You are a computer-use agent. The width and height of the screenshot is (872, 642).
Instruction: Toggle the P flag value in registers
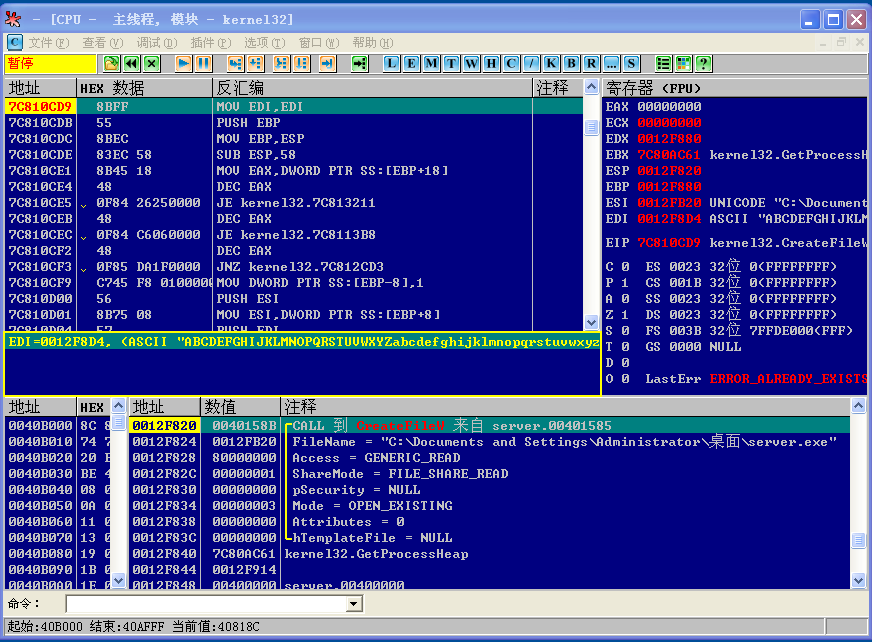625,283
